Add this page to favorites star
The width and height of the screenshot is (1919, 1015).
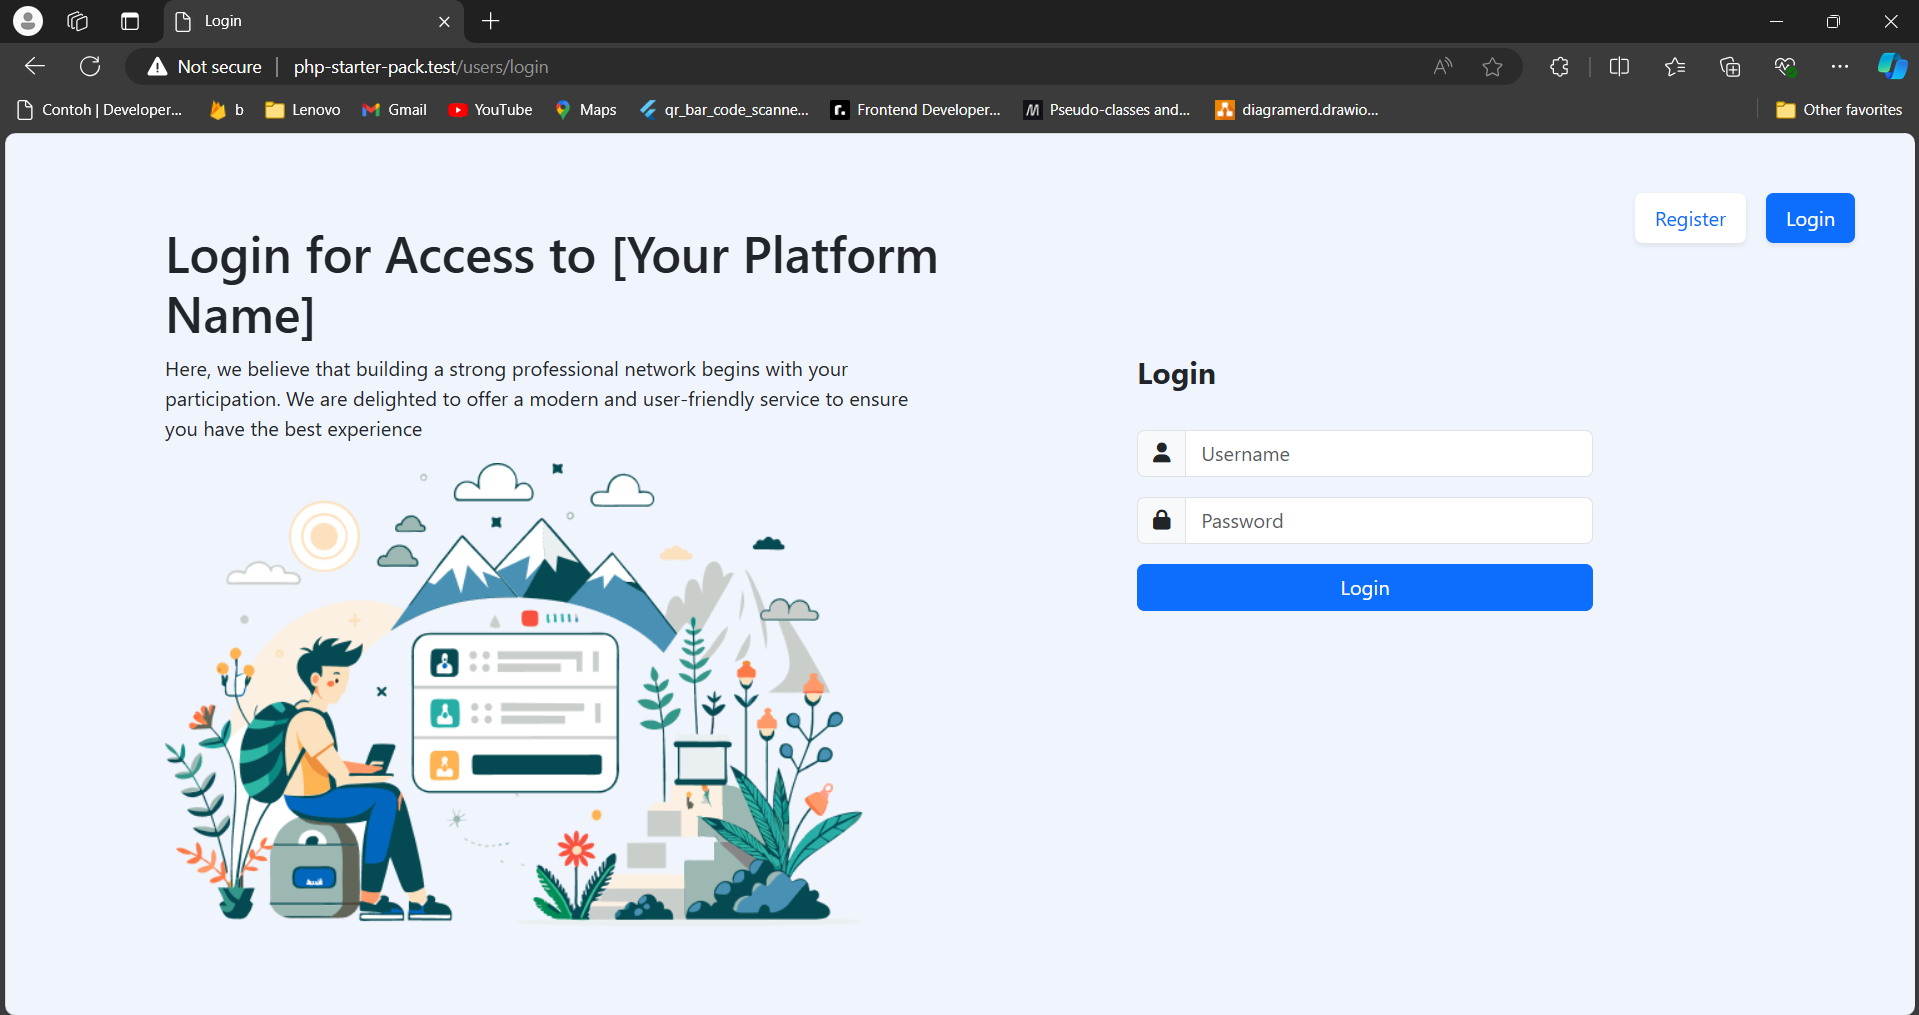(1492, 67)
